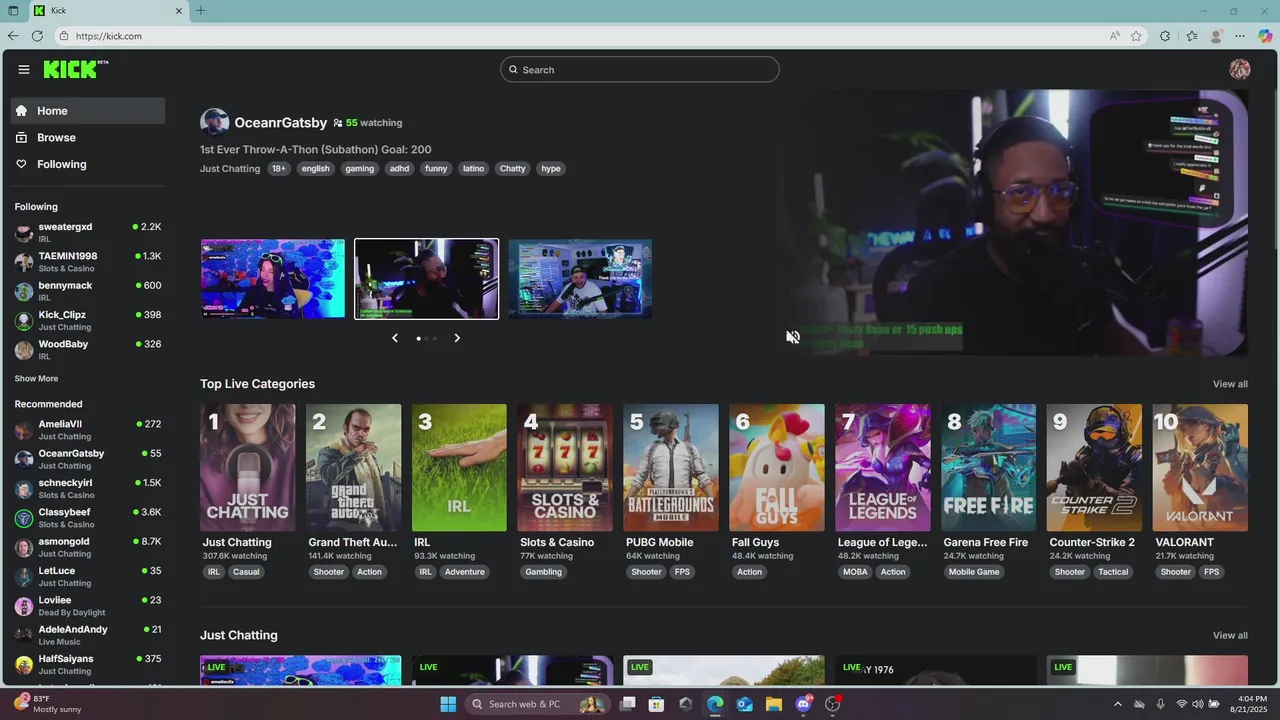Select Following in the sidebar

[88, 164]
